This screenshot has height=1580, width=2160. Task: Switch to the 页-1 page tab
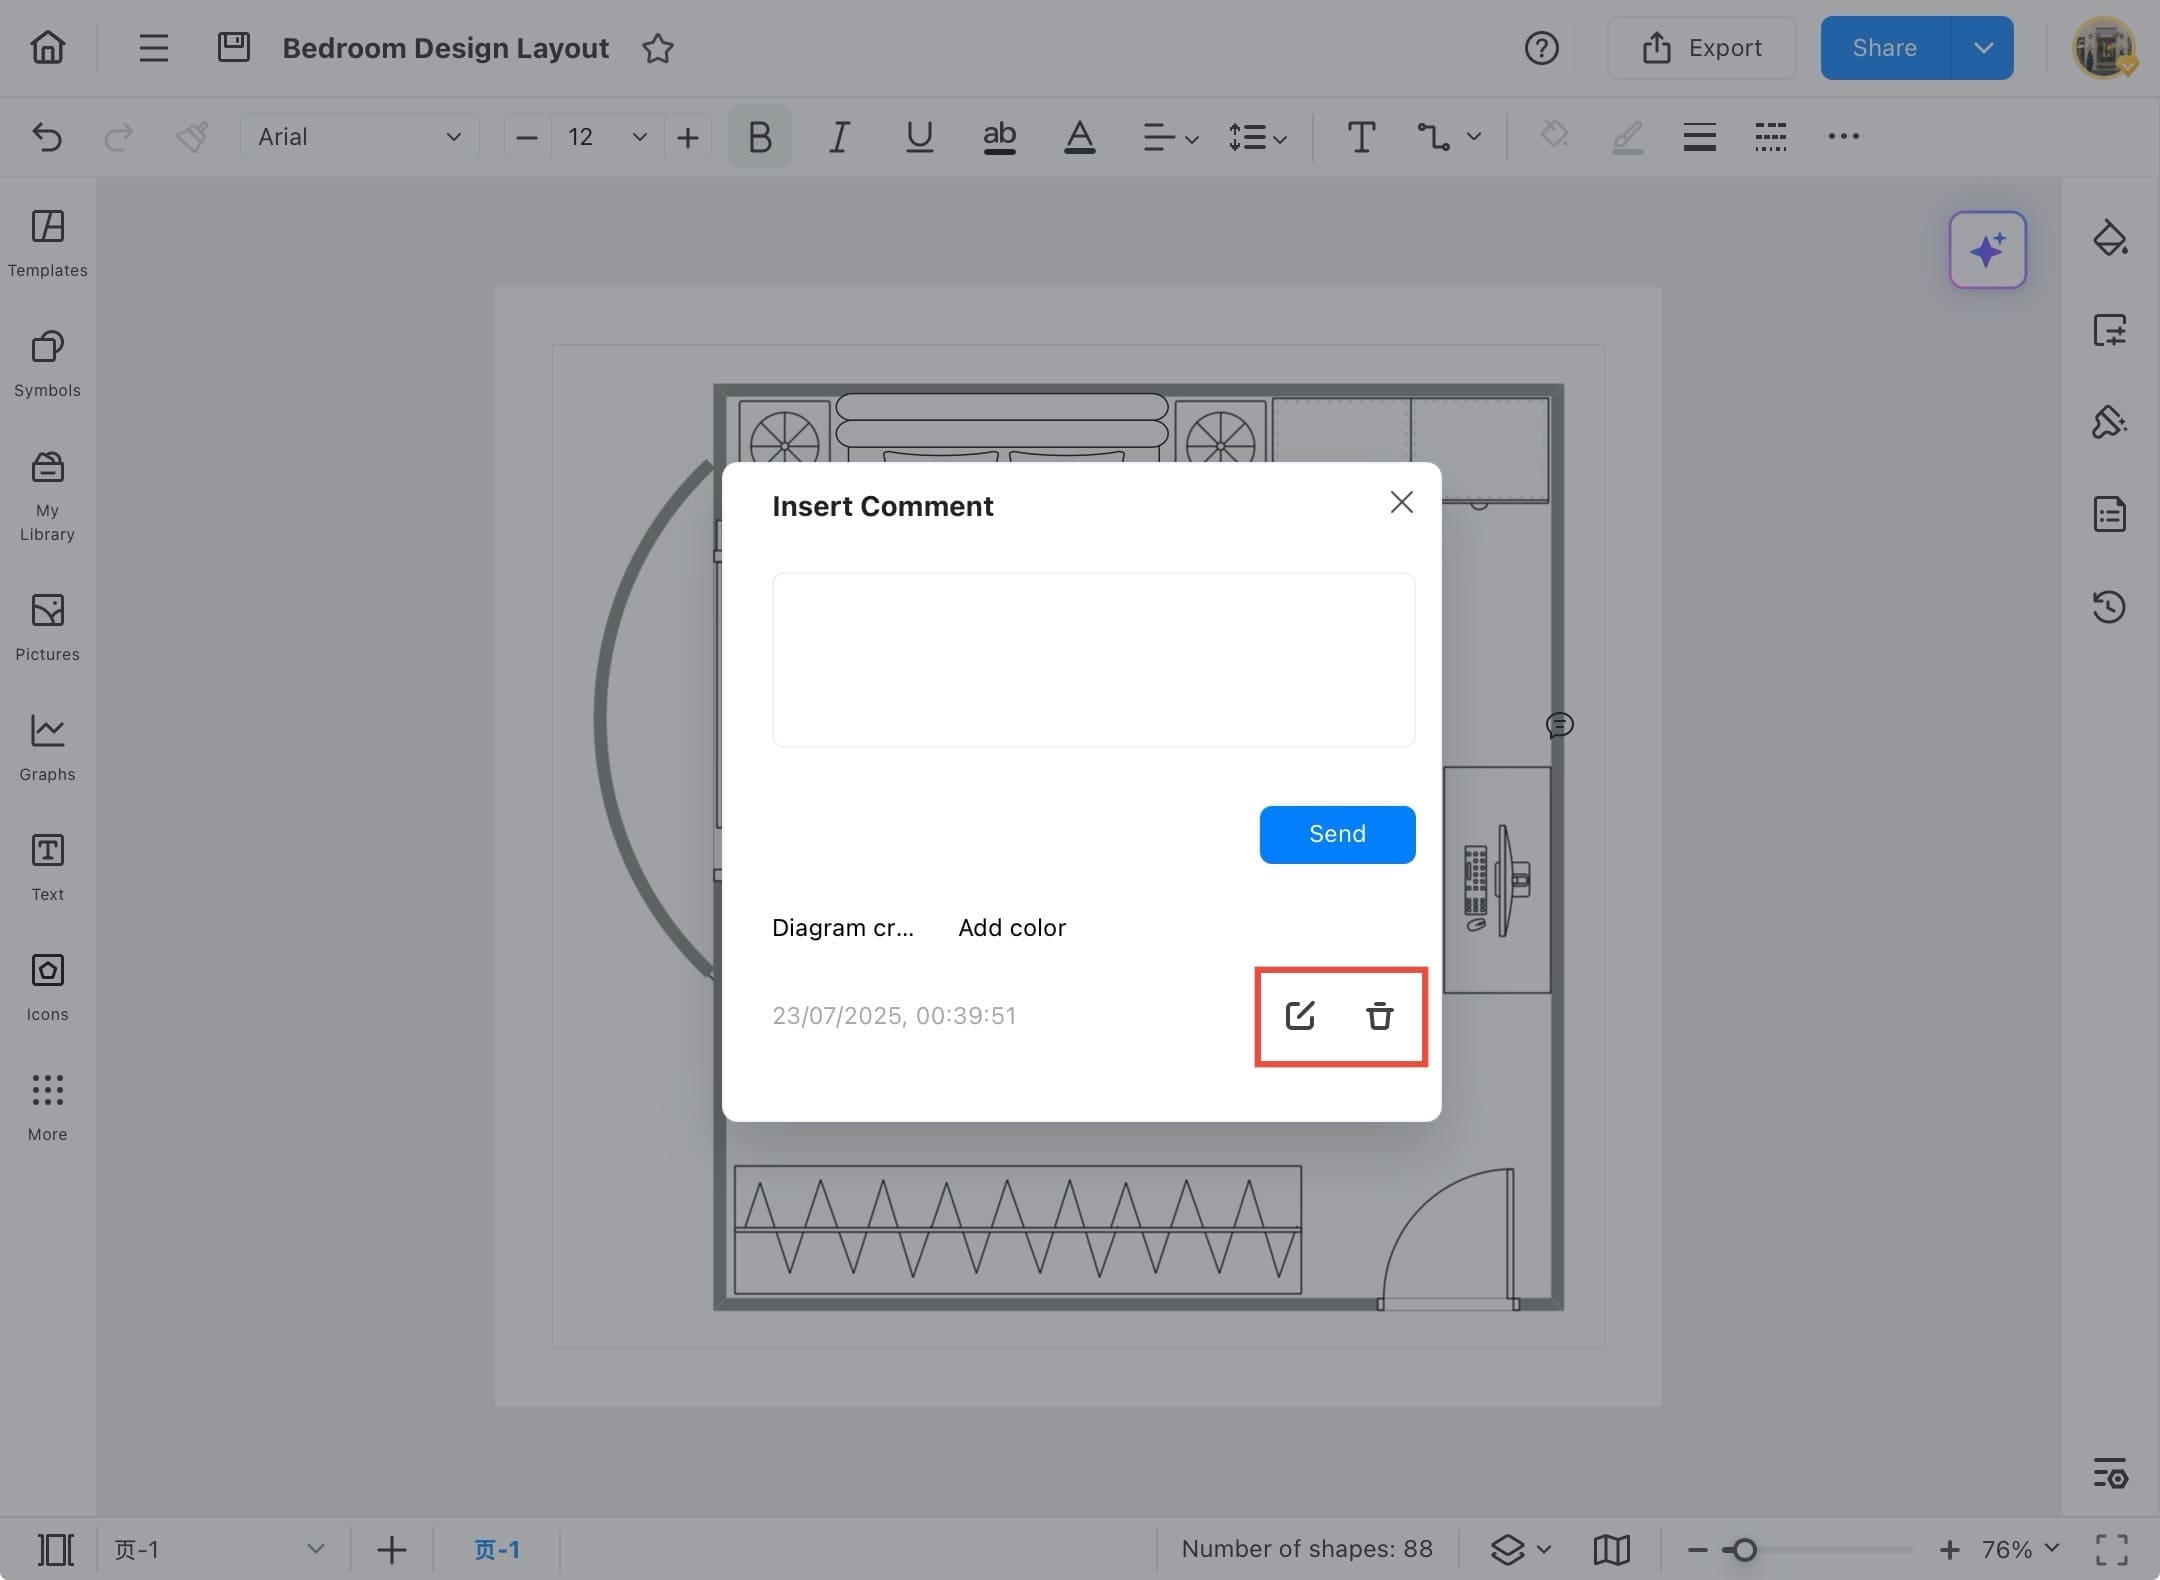coord(497,1549)
